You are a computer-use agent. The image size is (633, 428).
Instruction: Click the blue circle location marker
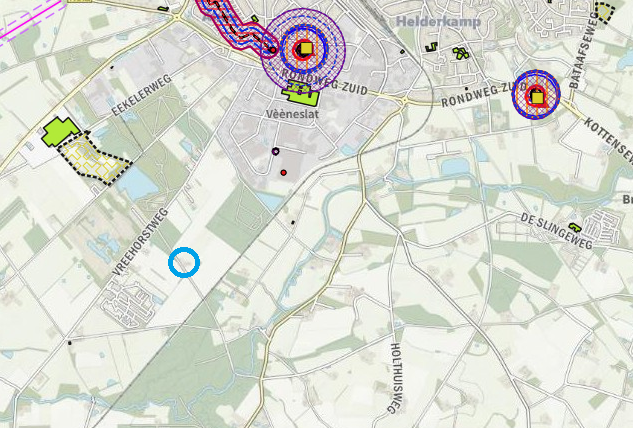(x=184, y=262)
